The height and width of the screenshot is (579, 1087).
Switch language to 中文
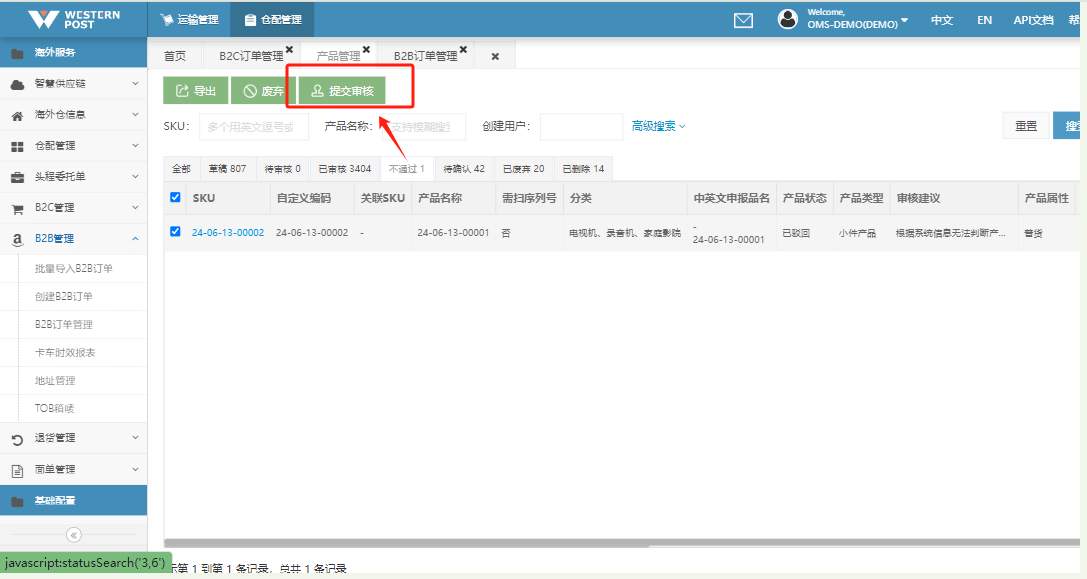pos(941,20)
